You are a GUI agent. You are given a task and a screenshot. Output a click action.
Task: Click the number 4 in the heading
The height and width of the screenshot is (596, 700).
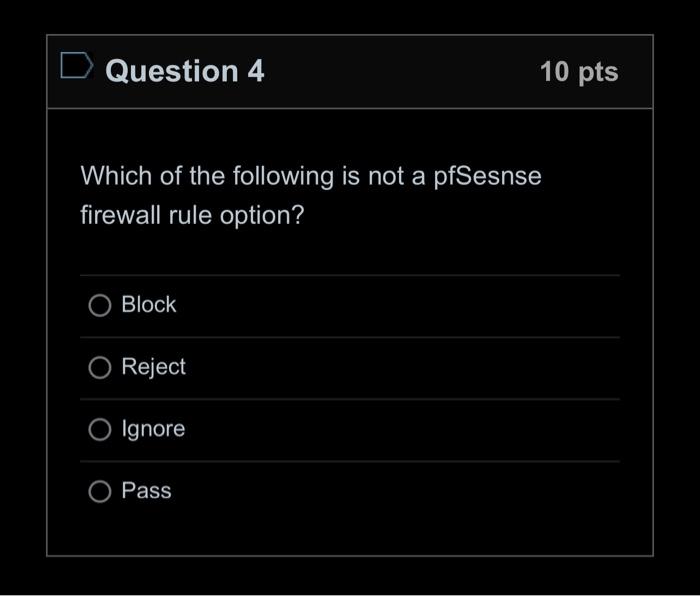click(256, 71)
